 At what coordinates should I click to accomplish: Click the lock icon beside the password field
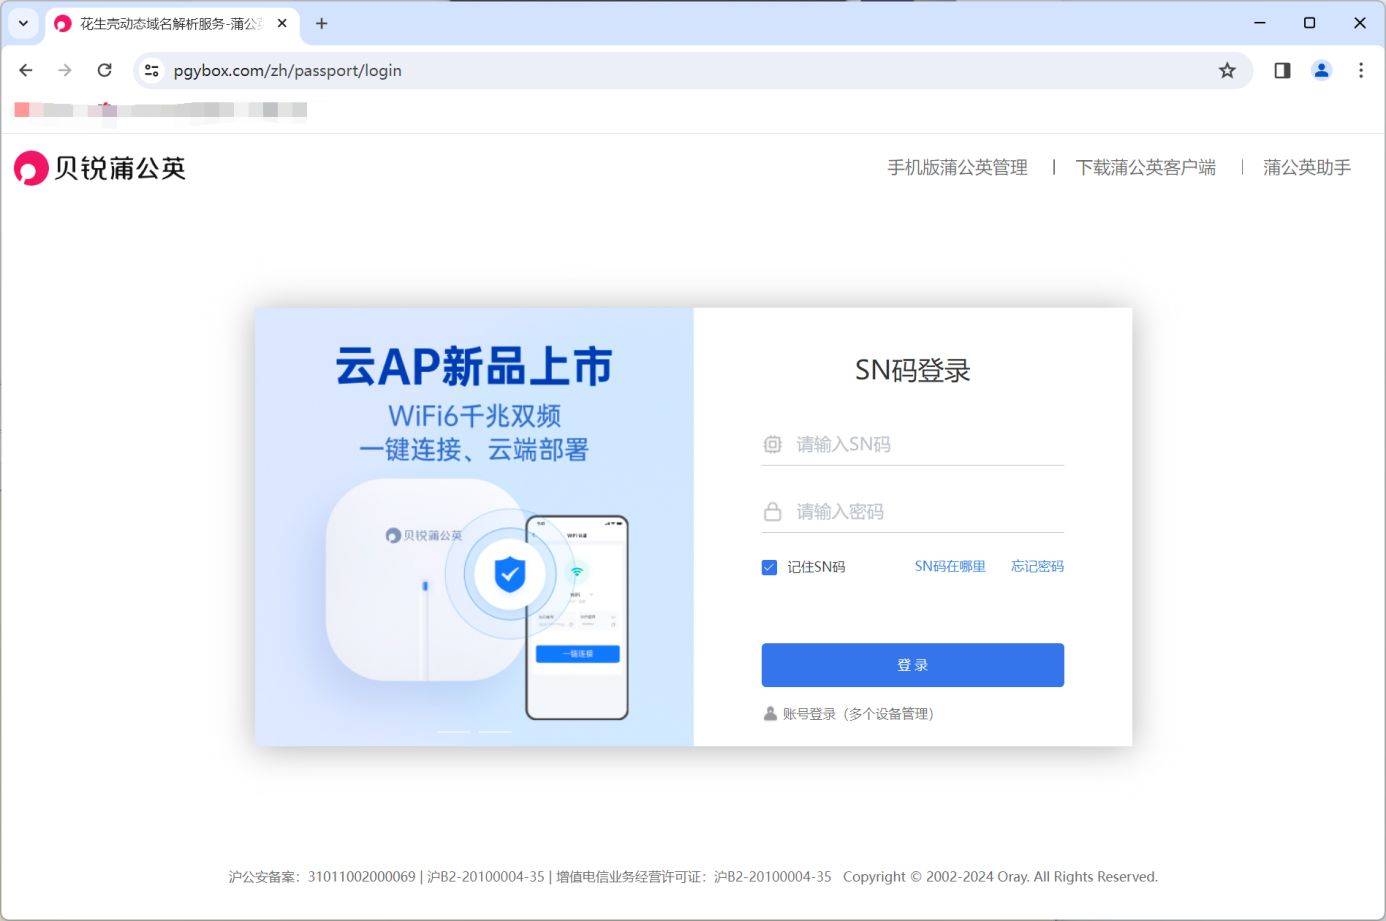click(x=772, y=512)
